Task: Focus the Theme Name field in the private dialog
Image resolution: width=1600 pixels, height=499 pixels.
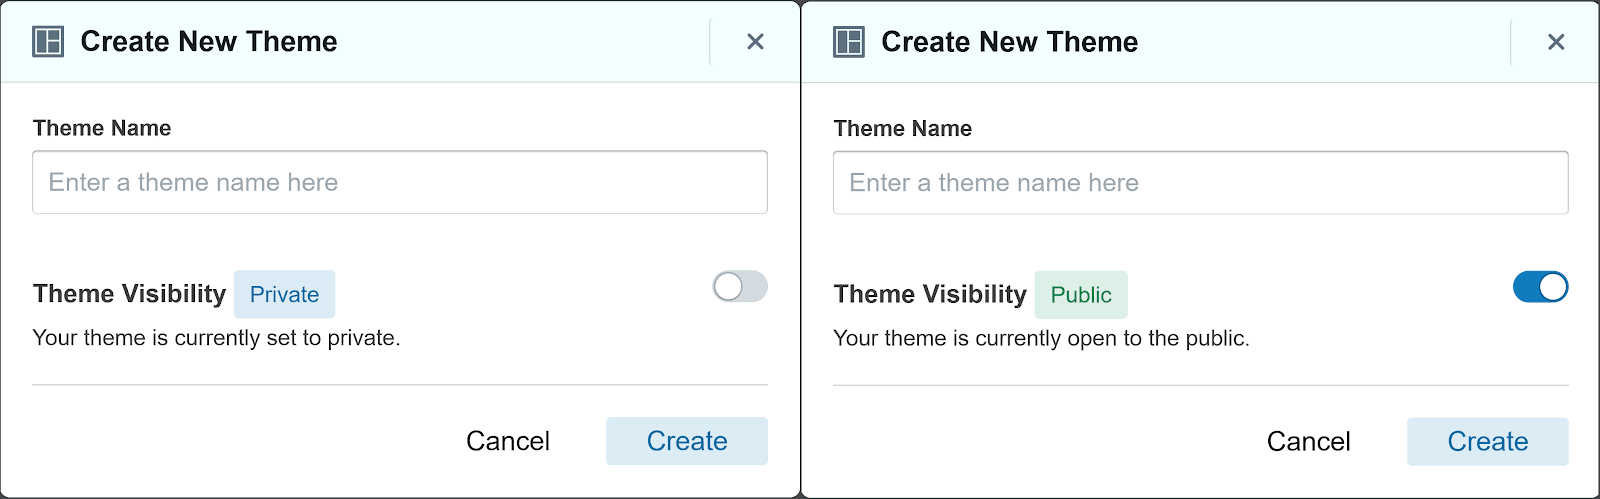Action: [x=400, y=182]
